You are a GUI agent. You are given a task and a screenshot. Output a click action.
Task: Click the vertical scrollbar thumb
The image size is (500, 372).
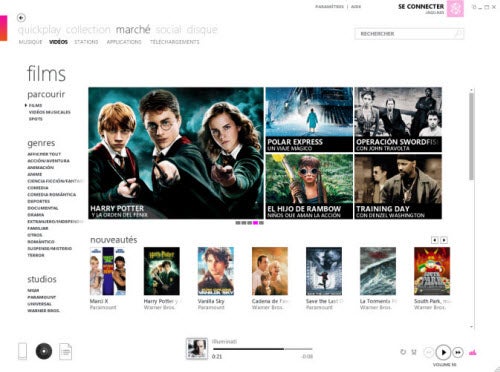471,137
